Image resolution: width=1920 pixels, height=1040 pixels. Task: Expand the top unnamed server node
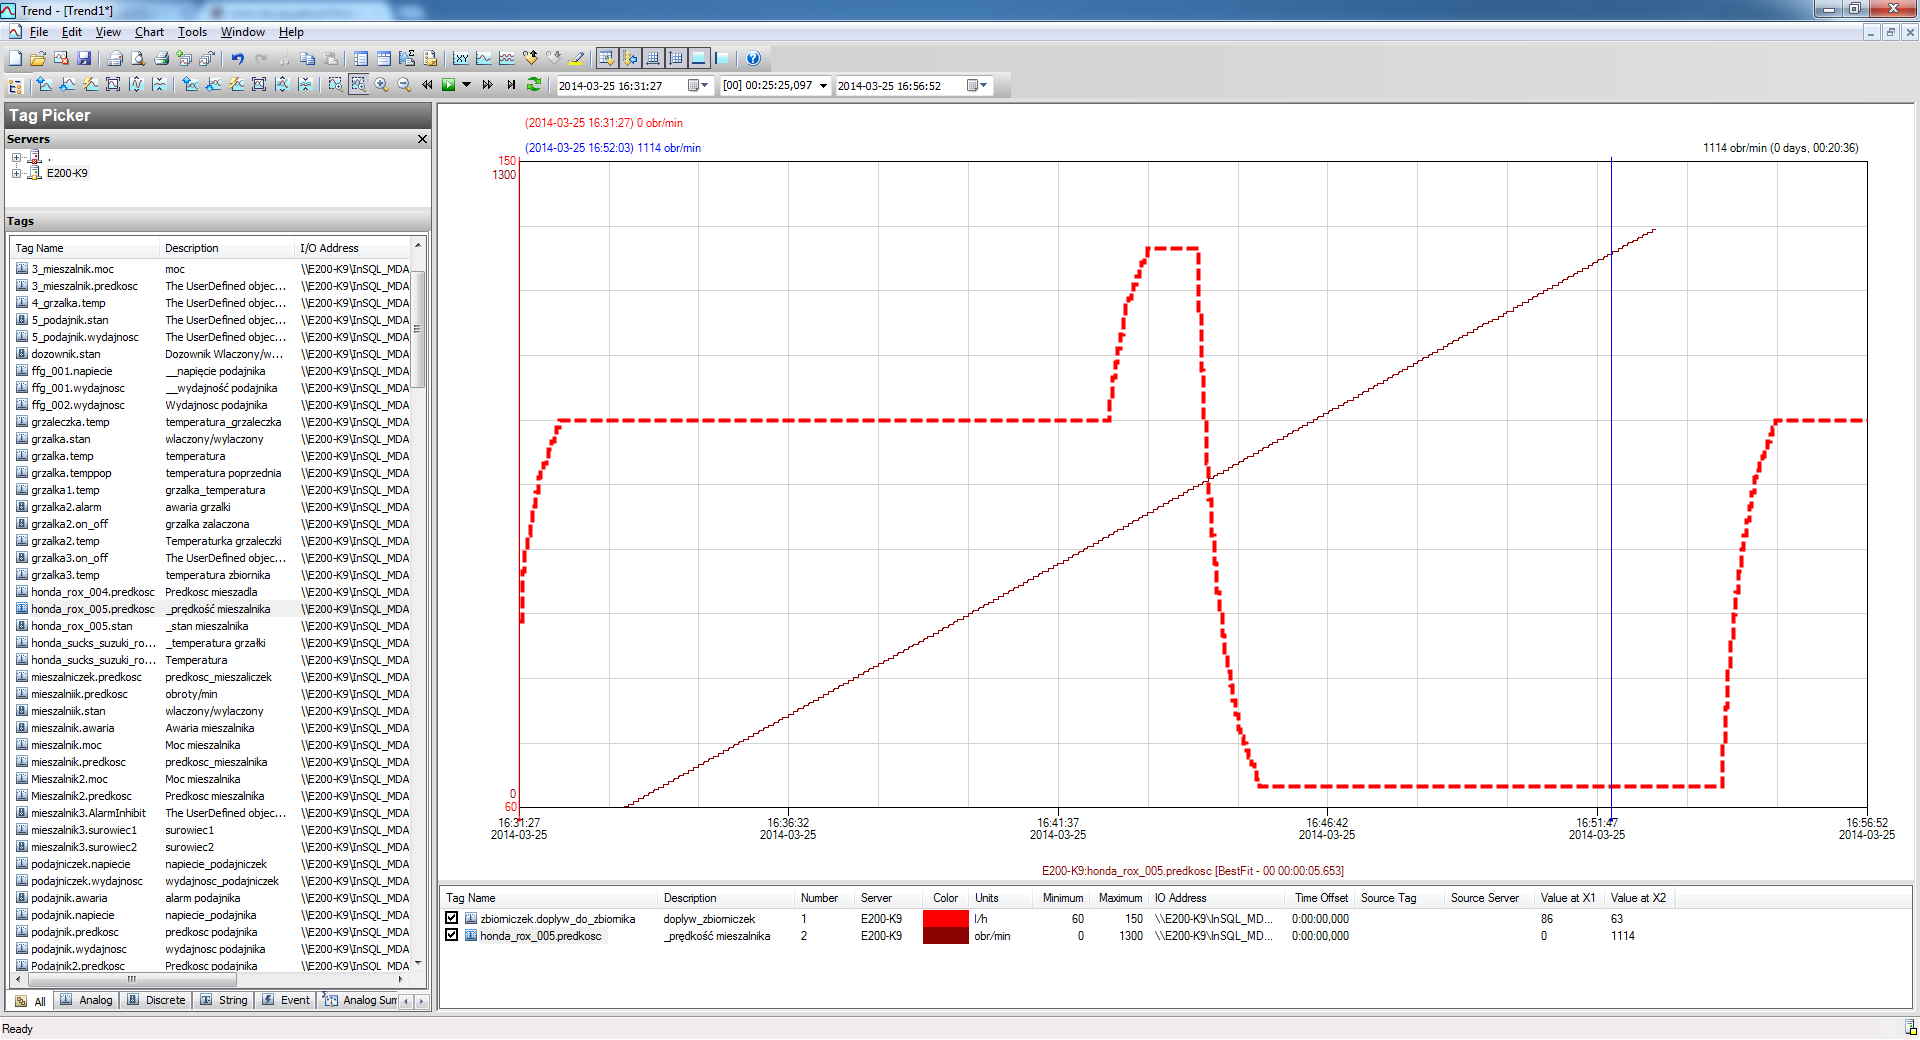click(16, 158)
